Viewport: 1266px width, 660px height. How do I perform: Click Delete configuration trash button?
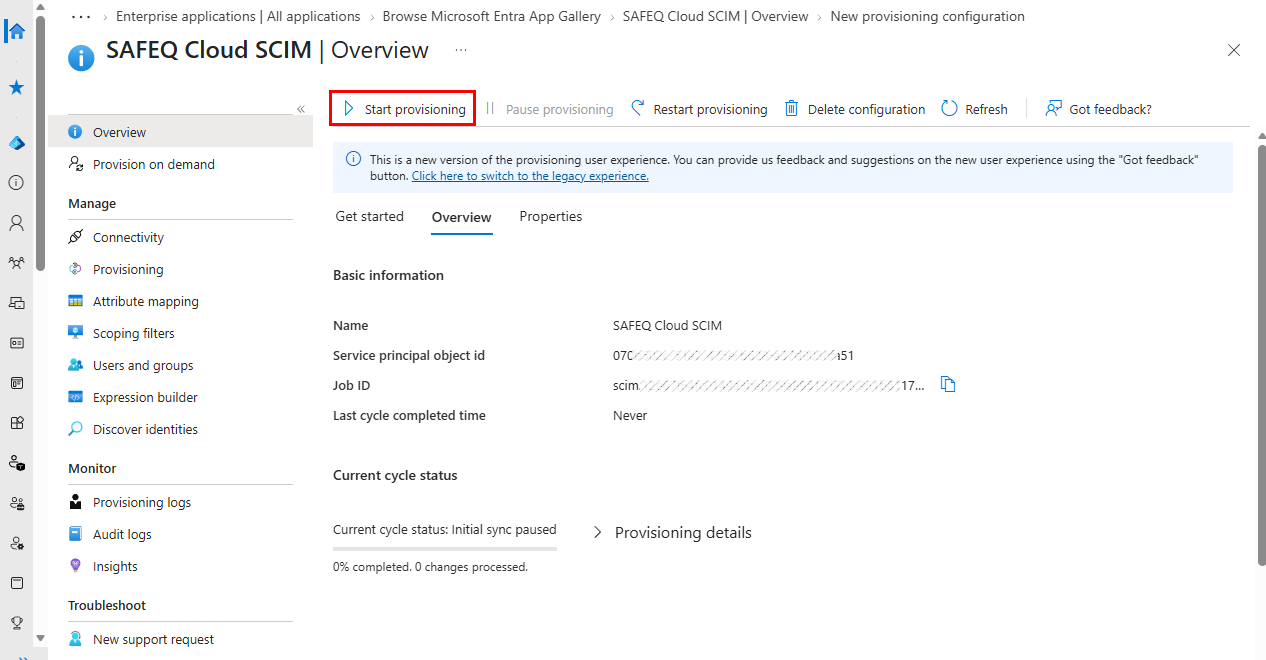pos(855,109)
